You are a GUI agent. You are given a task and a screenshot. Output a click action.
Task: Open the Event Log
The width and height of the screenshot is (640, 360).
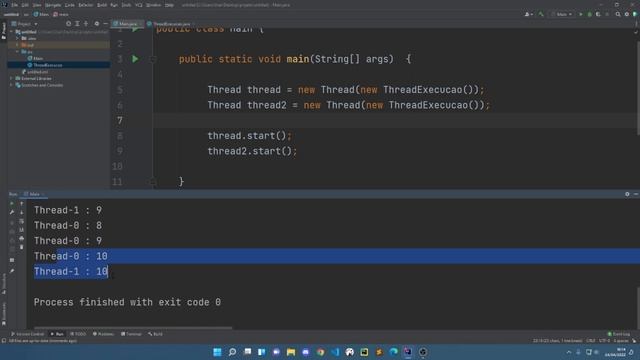619,334
